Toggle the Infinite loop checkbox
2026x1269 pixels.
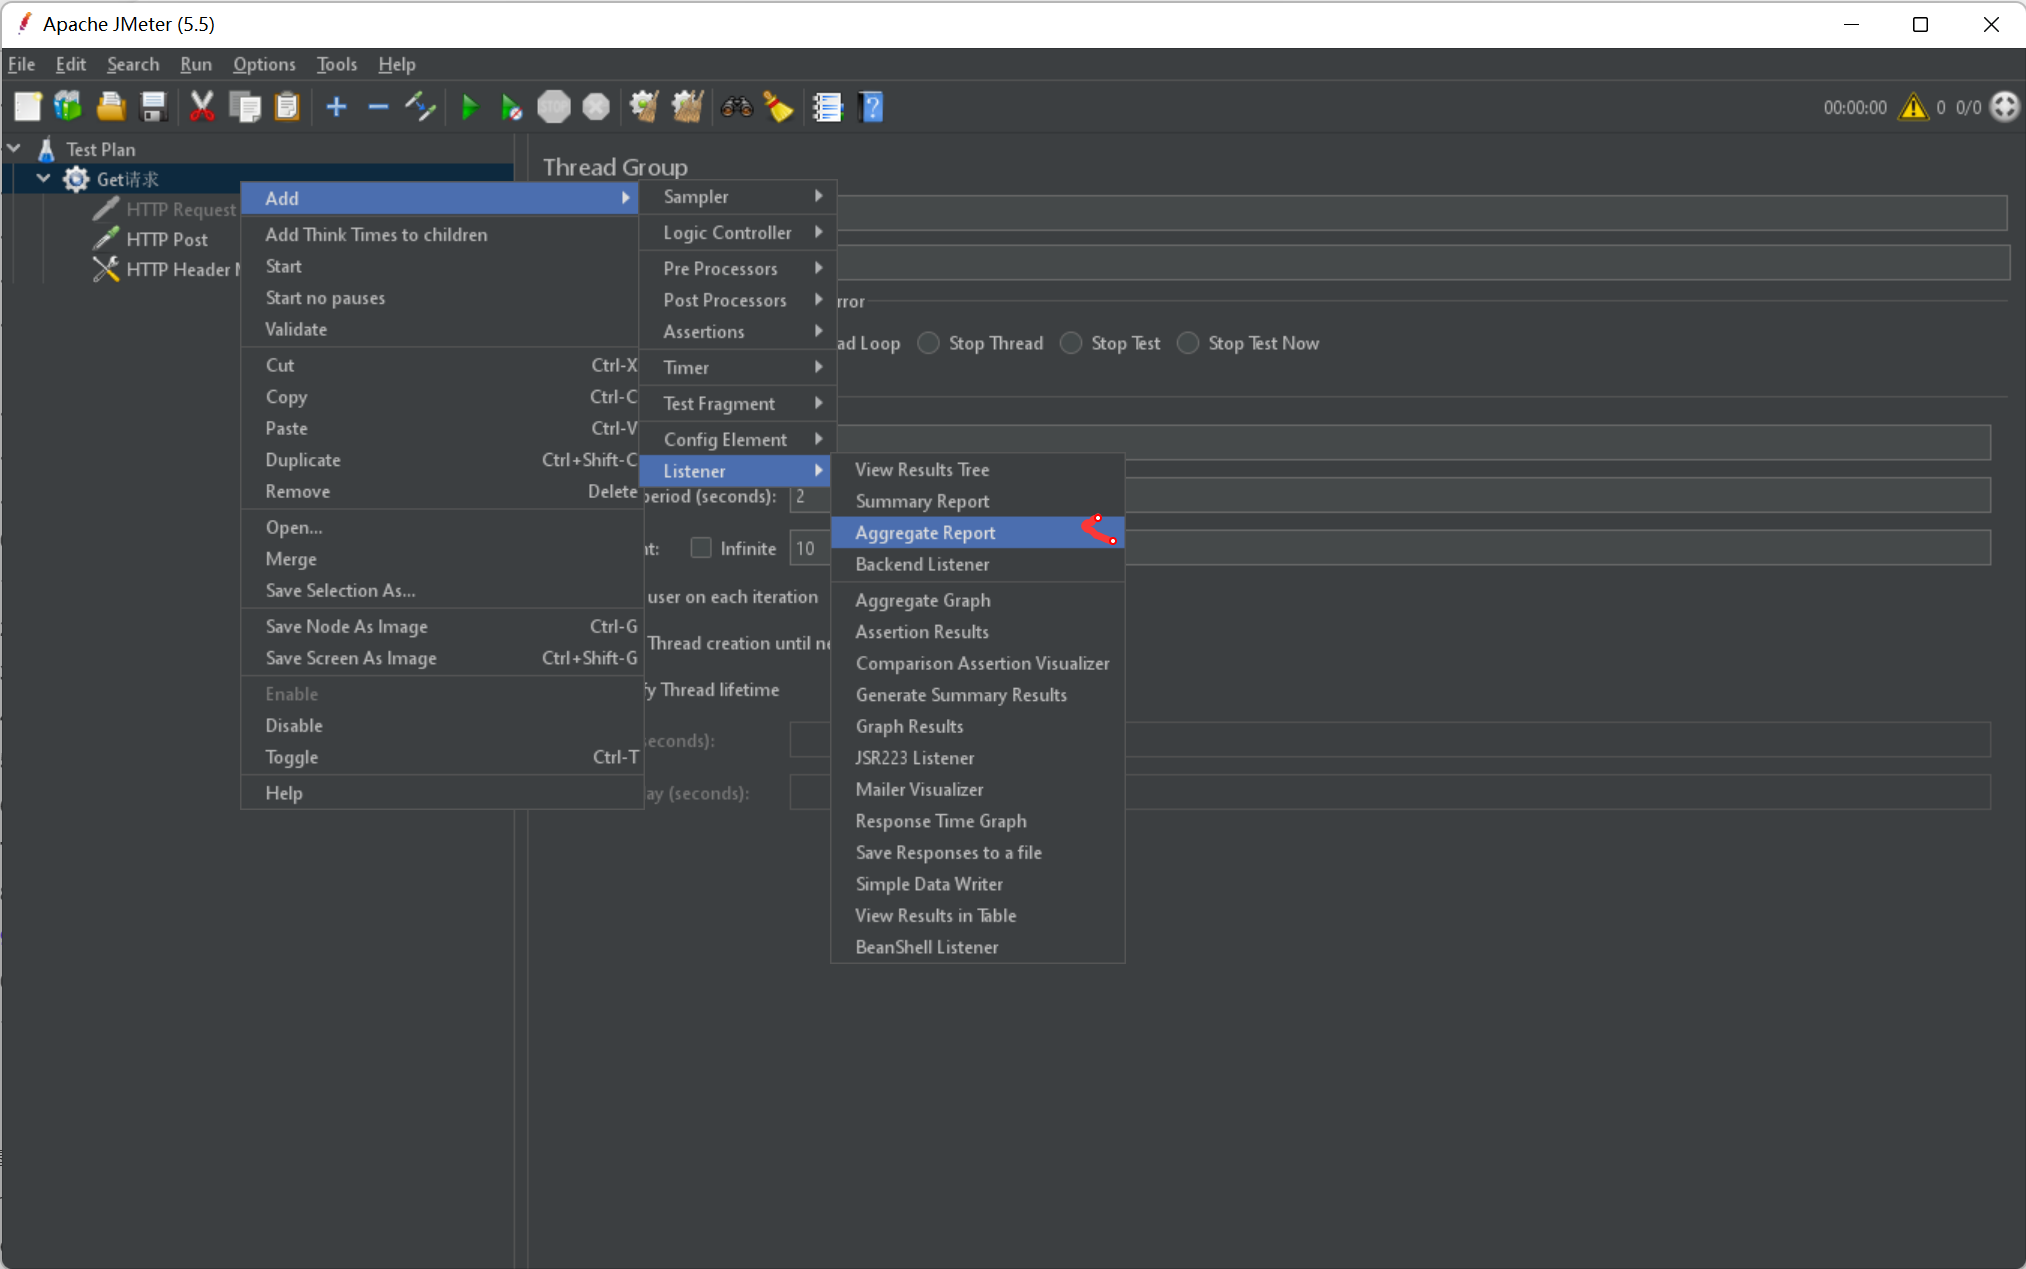coord(701,548)
